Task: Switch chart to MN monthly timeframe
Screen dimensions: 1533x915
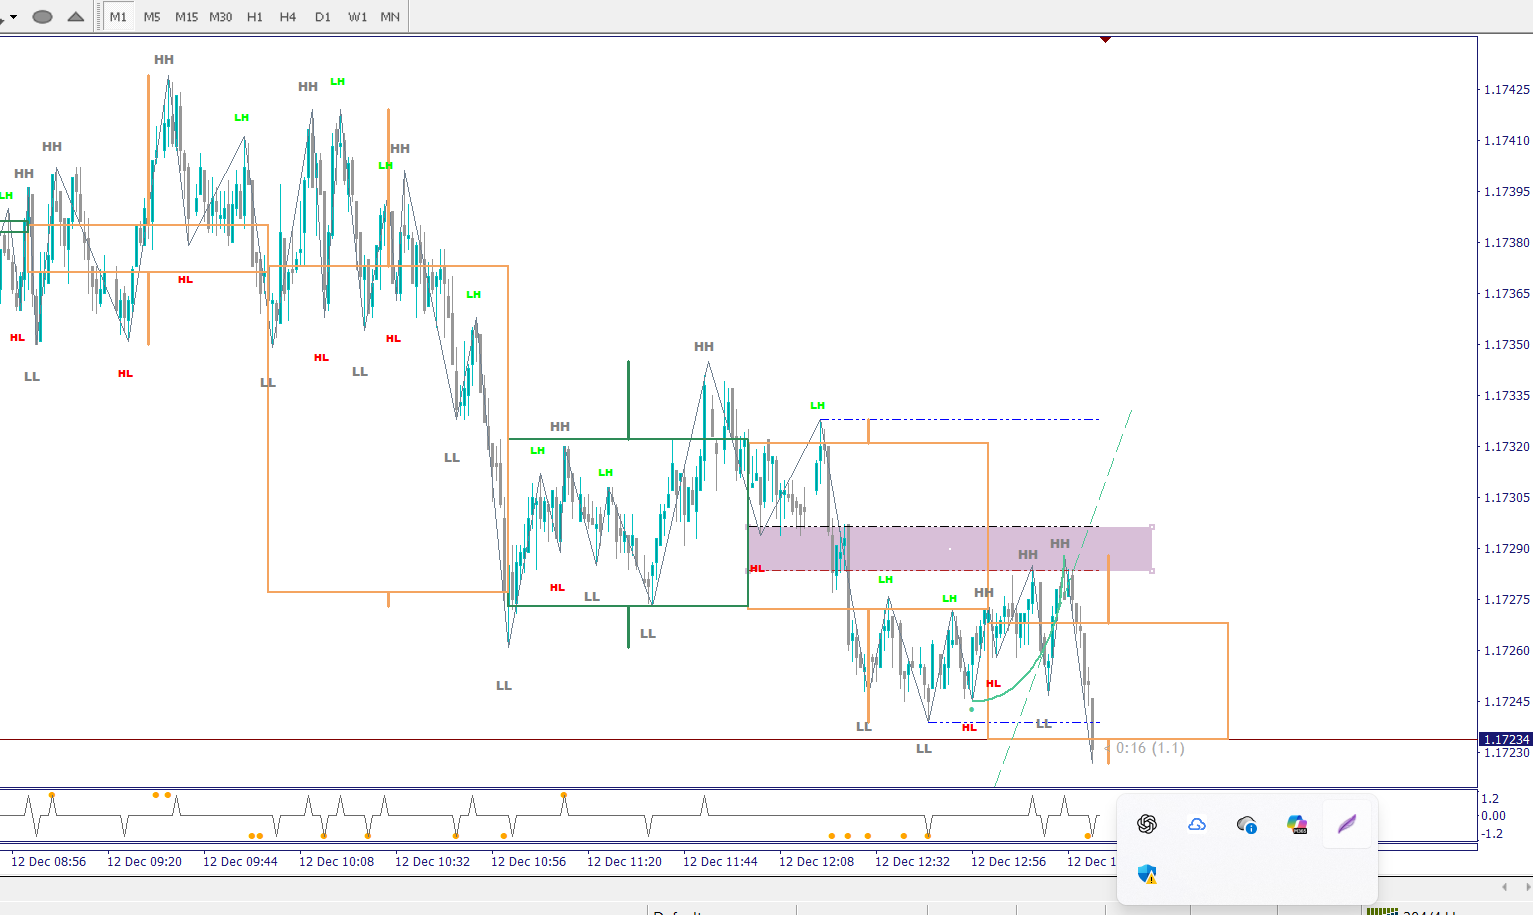Action: (x=390, y=17)
